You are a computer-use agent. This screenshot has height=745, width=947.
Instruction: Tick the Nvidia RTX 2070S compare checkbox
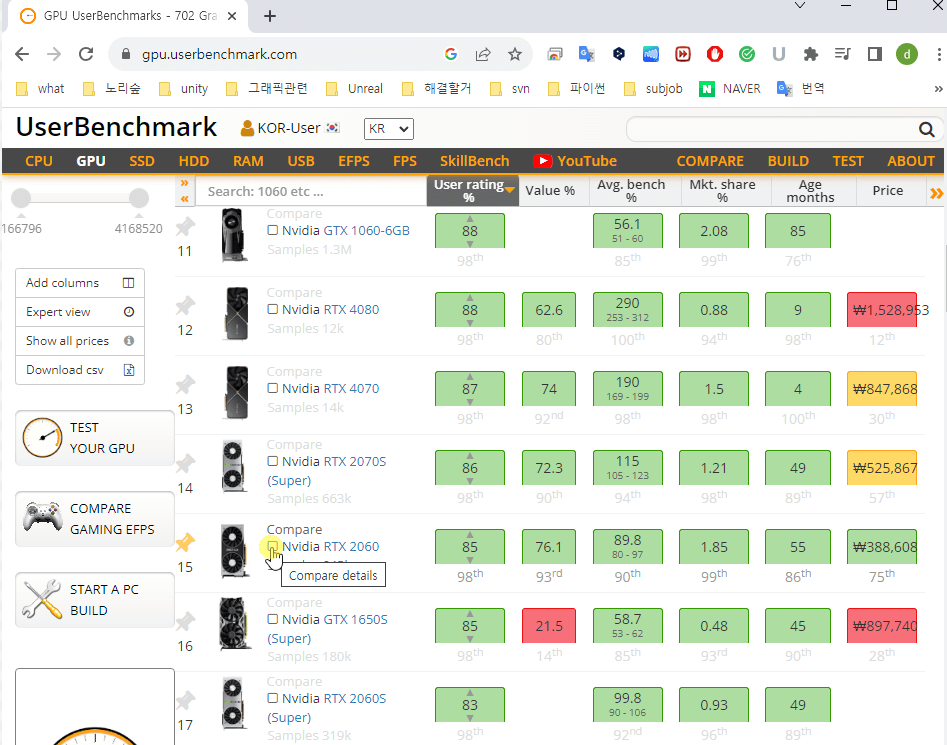[272, 461]
